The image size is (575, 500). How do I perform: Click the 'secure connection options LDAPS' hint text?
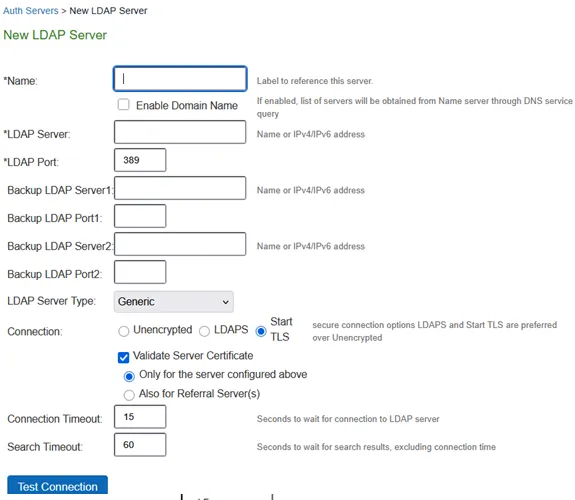coord(435,331)
